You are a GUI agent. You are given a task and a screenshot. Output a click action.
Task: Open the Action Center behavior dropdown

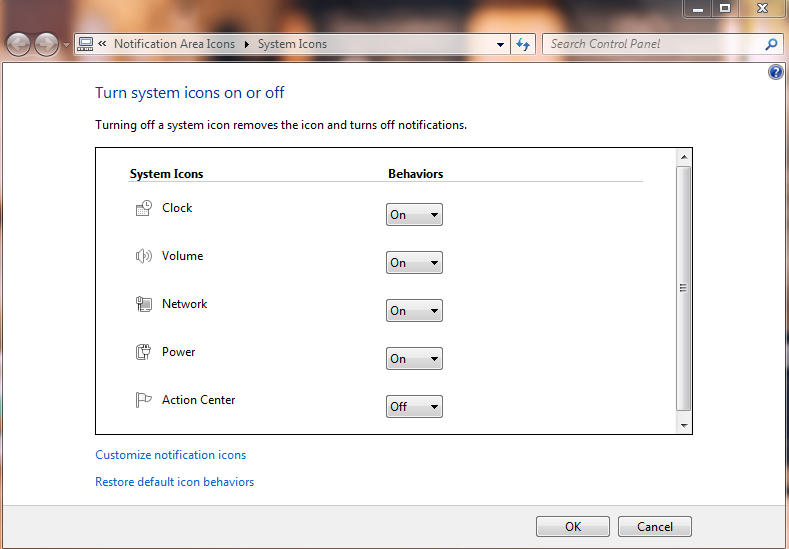[414, 407]
